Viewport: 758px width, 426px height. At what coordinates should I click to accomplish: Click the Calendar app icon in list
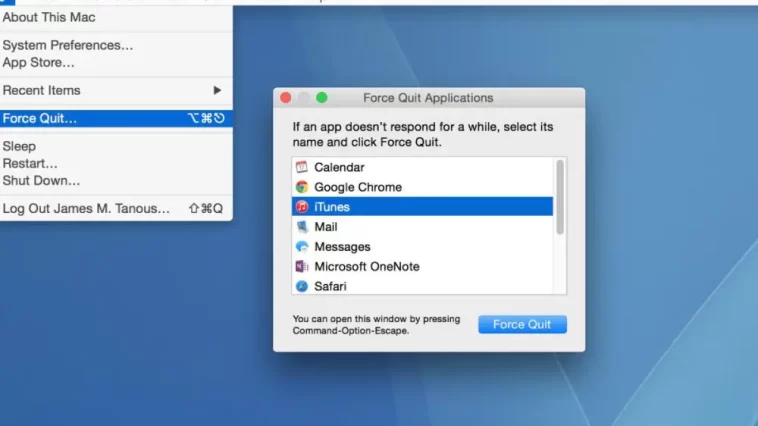pos(302,167)
